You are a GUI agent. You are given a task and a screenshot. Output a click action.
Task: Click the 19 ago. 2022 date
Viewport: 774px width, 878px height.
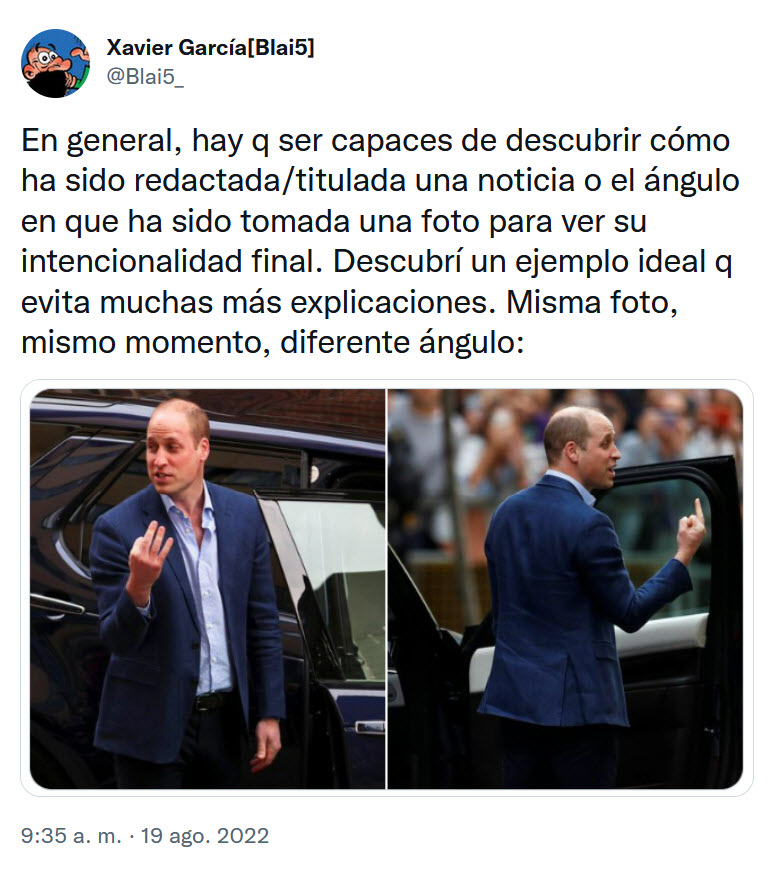coord(205,836)
